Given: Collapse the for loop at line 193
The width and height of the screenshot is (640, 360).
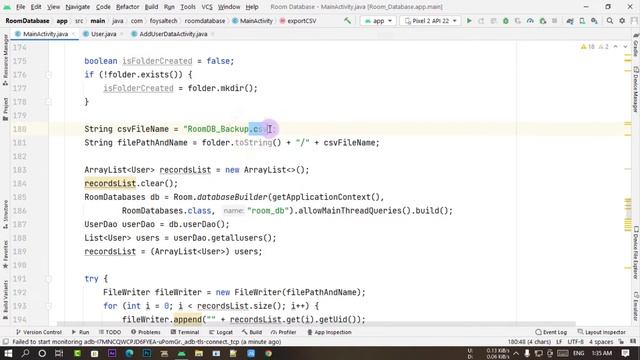Looking at the screenshot, I should click(x=49, y=306).
